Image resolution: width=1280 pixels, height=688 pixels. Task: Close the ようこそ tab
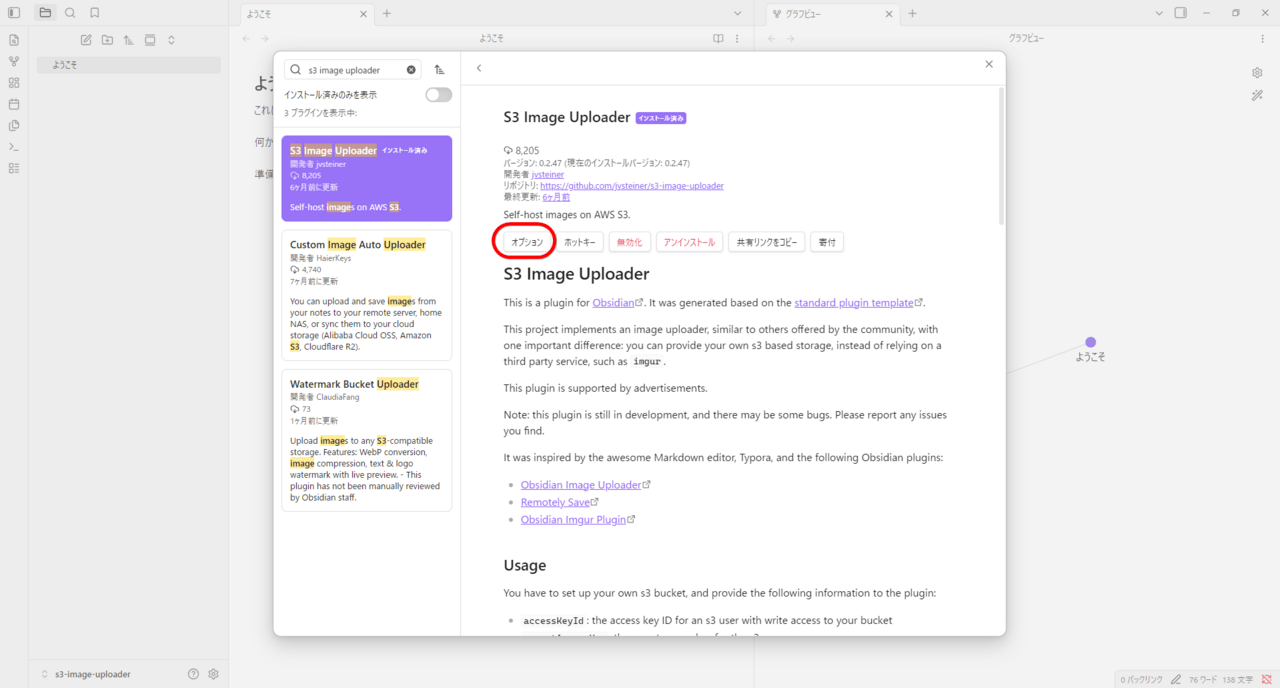[364, 14]
